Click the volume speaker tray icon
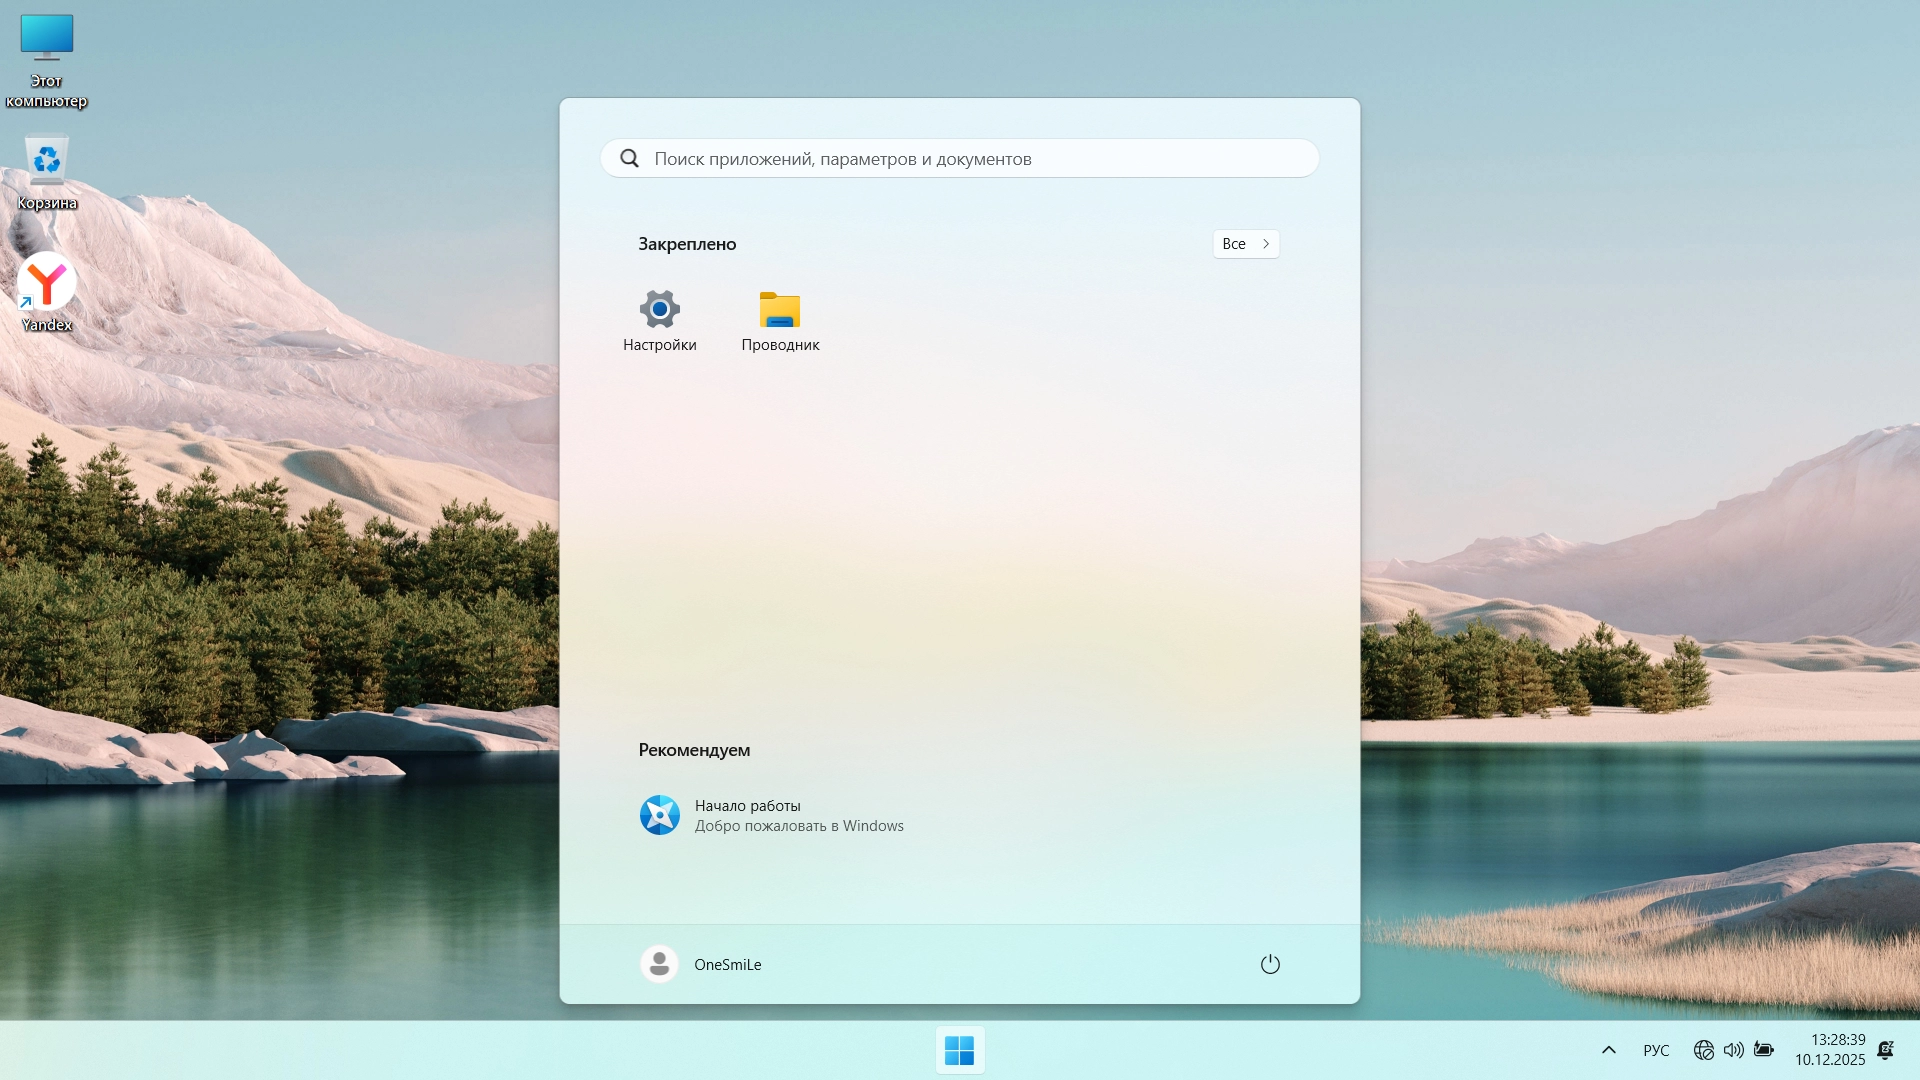Image resolution: width=1920 pixels, height=1080 pixels. (1733, 1050)
